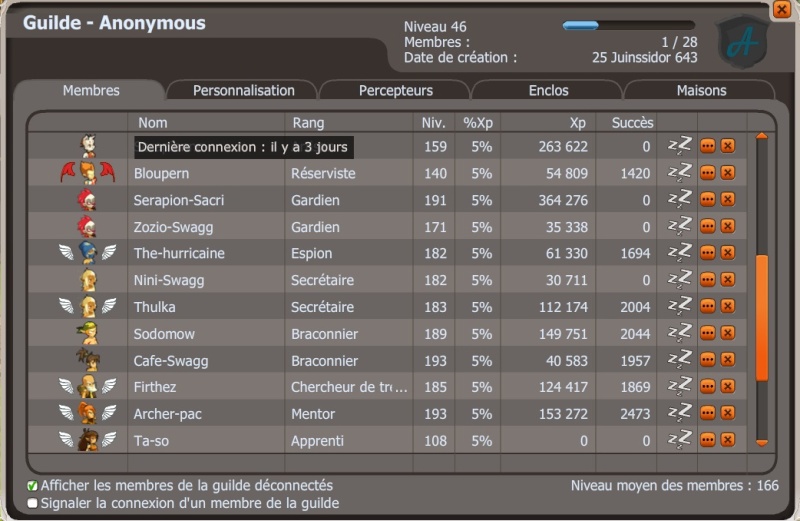Screen dimensions: 800x521
Task: Switch to the Membres tab
Action: click(x=91, y=90)
